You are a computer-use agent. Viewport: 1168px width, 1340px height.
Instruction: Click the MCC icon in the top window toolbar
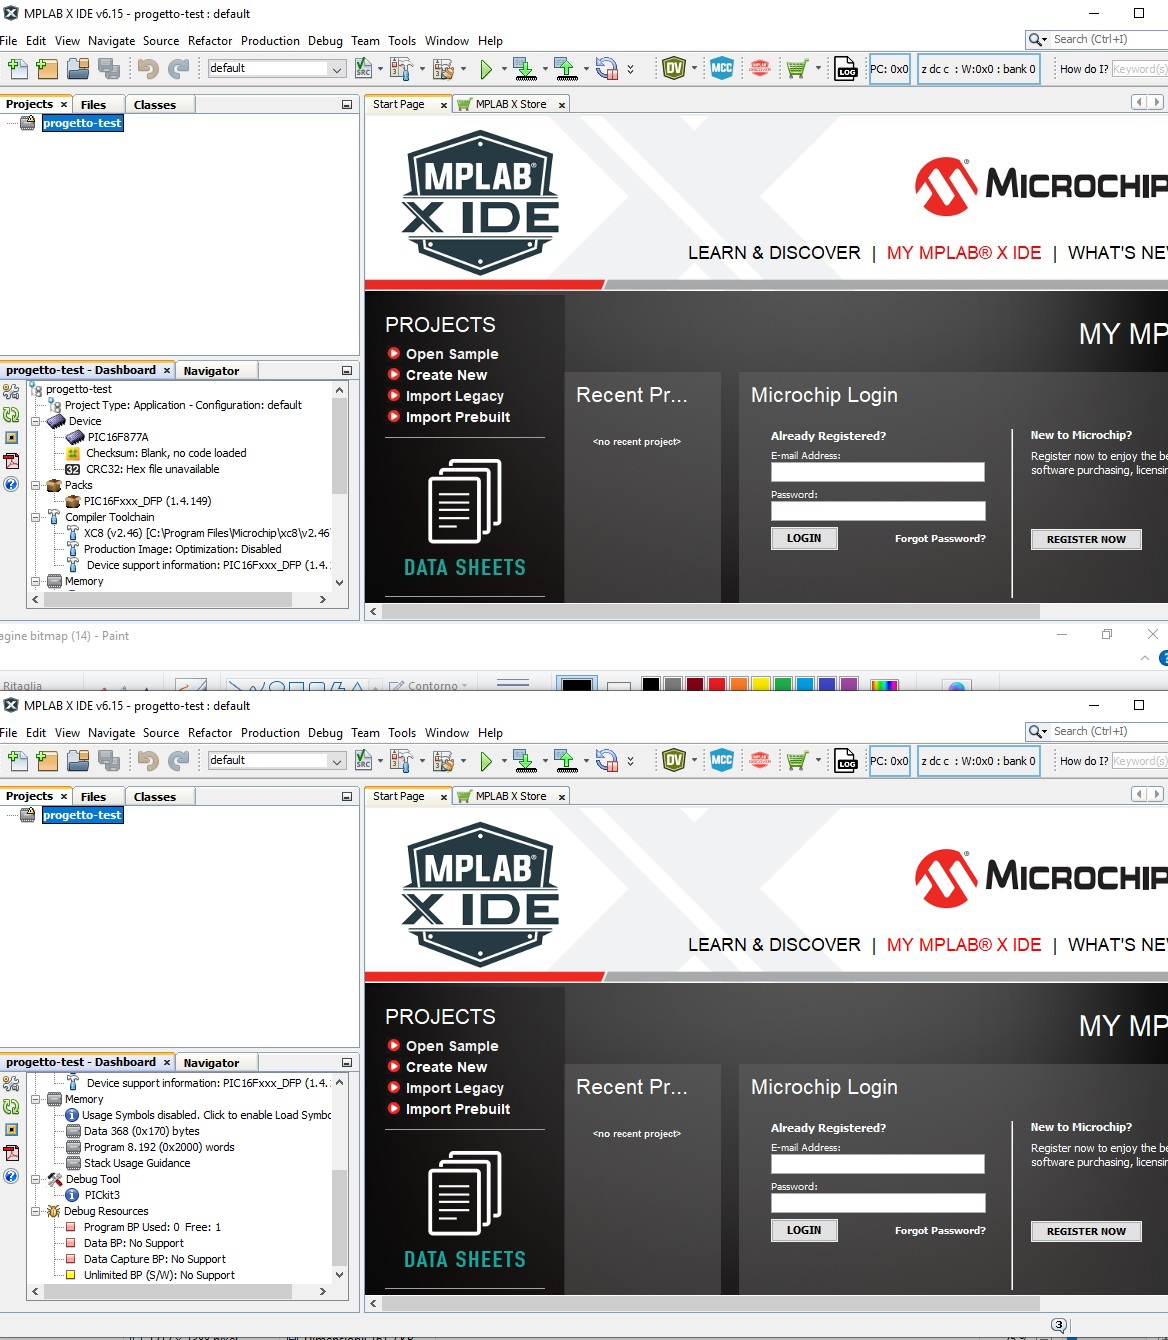tap(721, 68)
